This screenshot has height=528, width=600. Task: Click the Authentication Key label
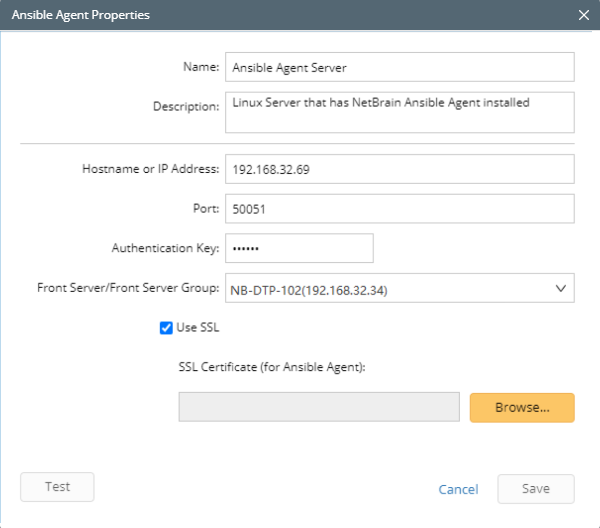click(165, 248)
